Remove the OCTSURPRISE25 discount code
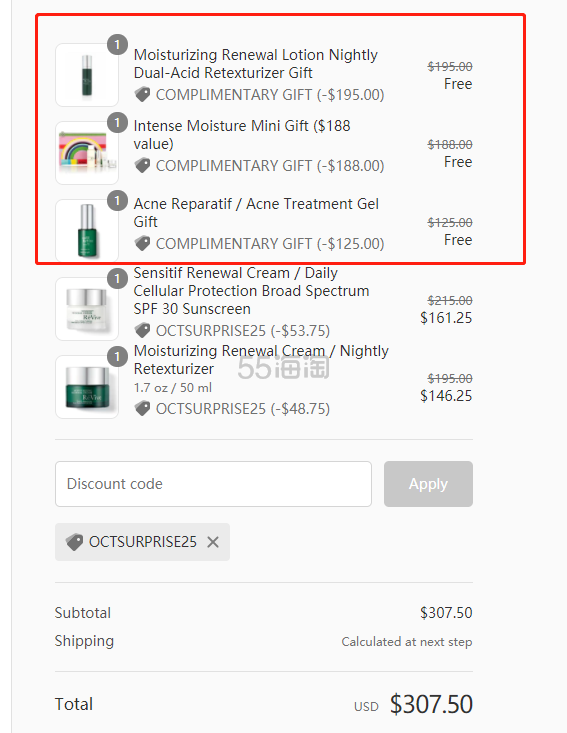 coord(213,542)
